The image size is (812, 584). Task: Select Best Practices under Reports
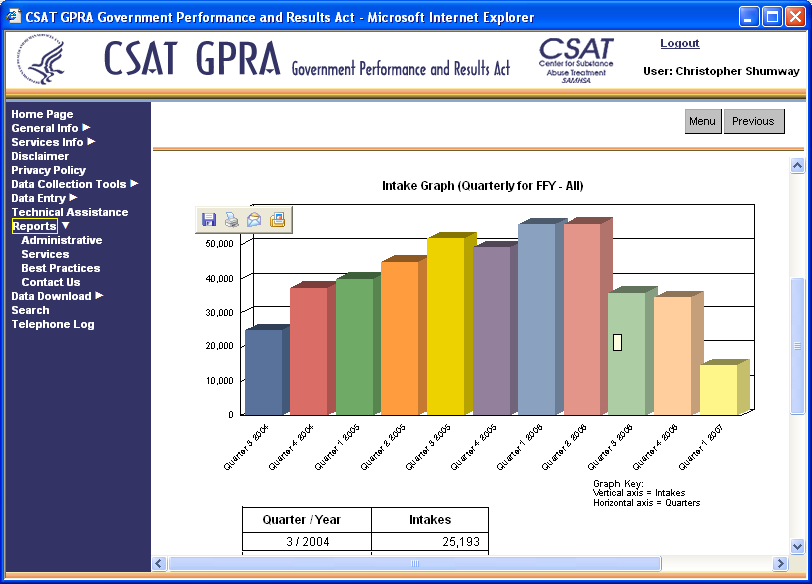(61, 268)
